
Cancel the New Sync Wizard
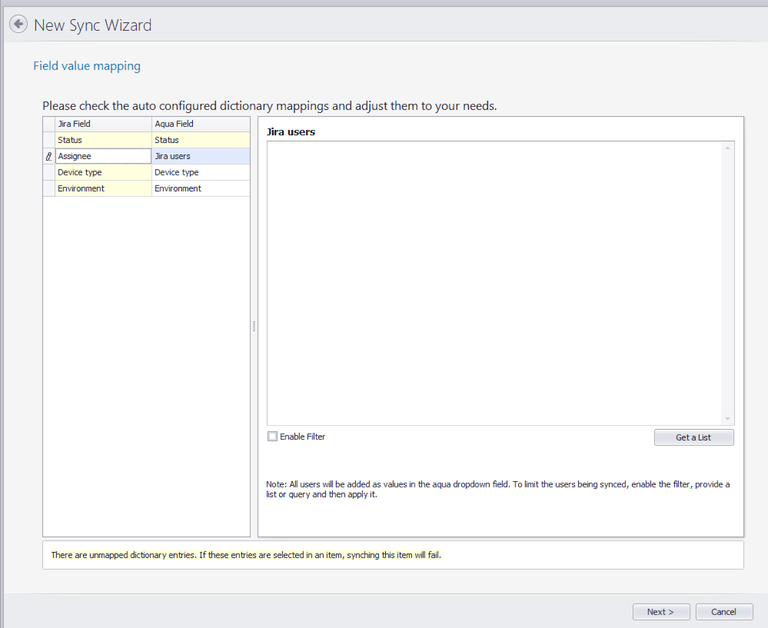[x=723, y=611]
